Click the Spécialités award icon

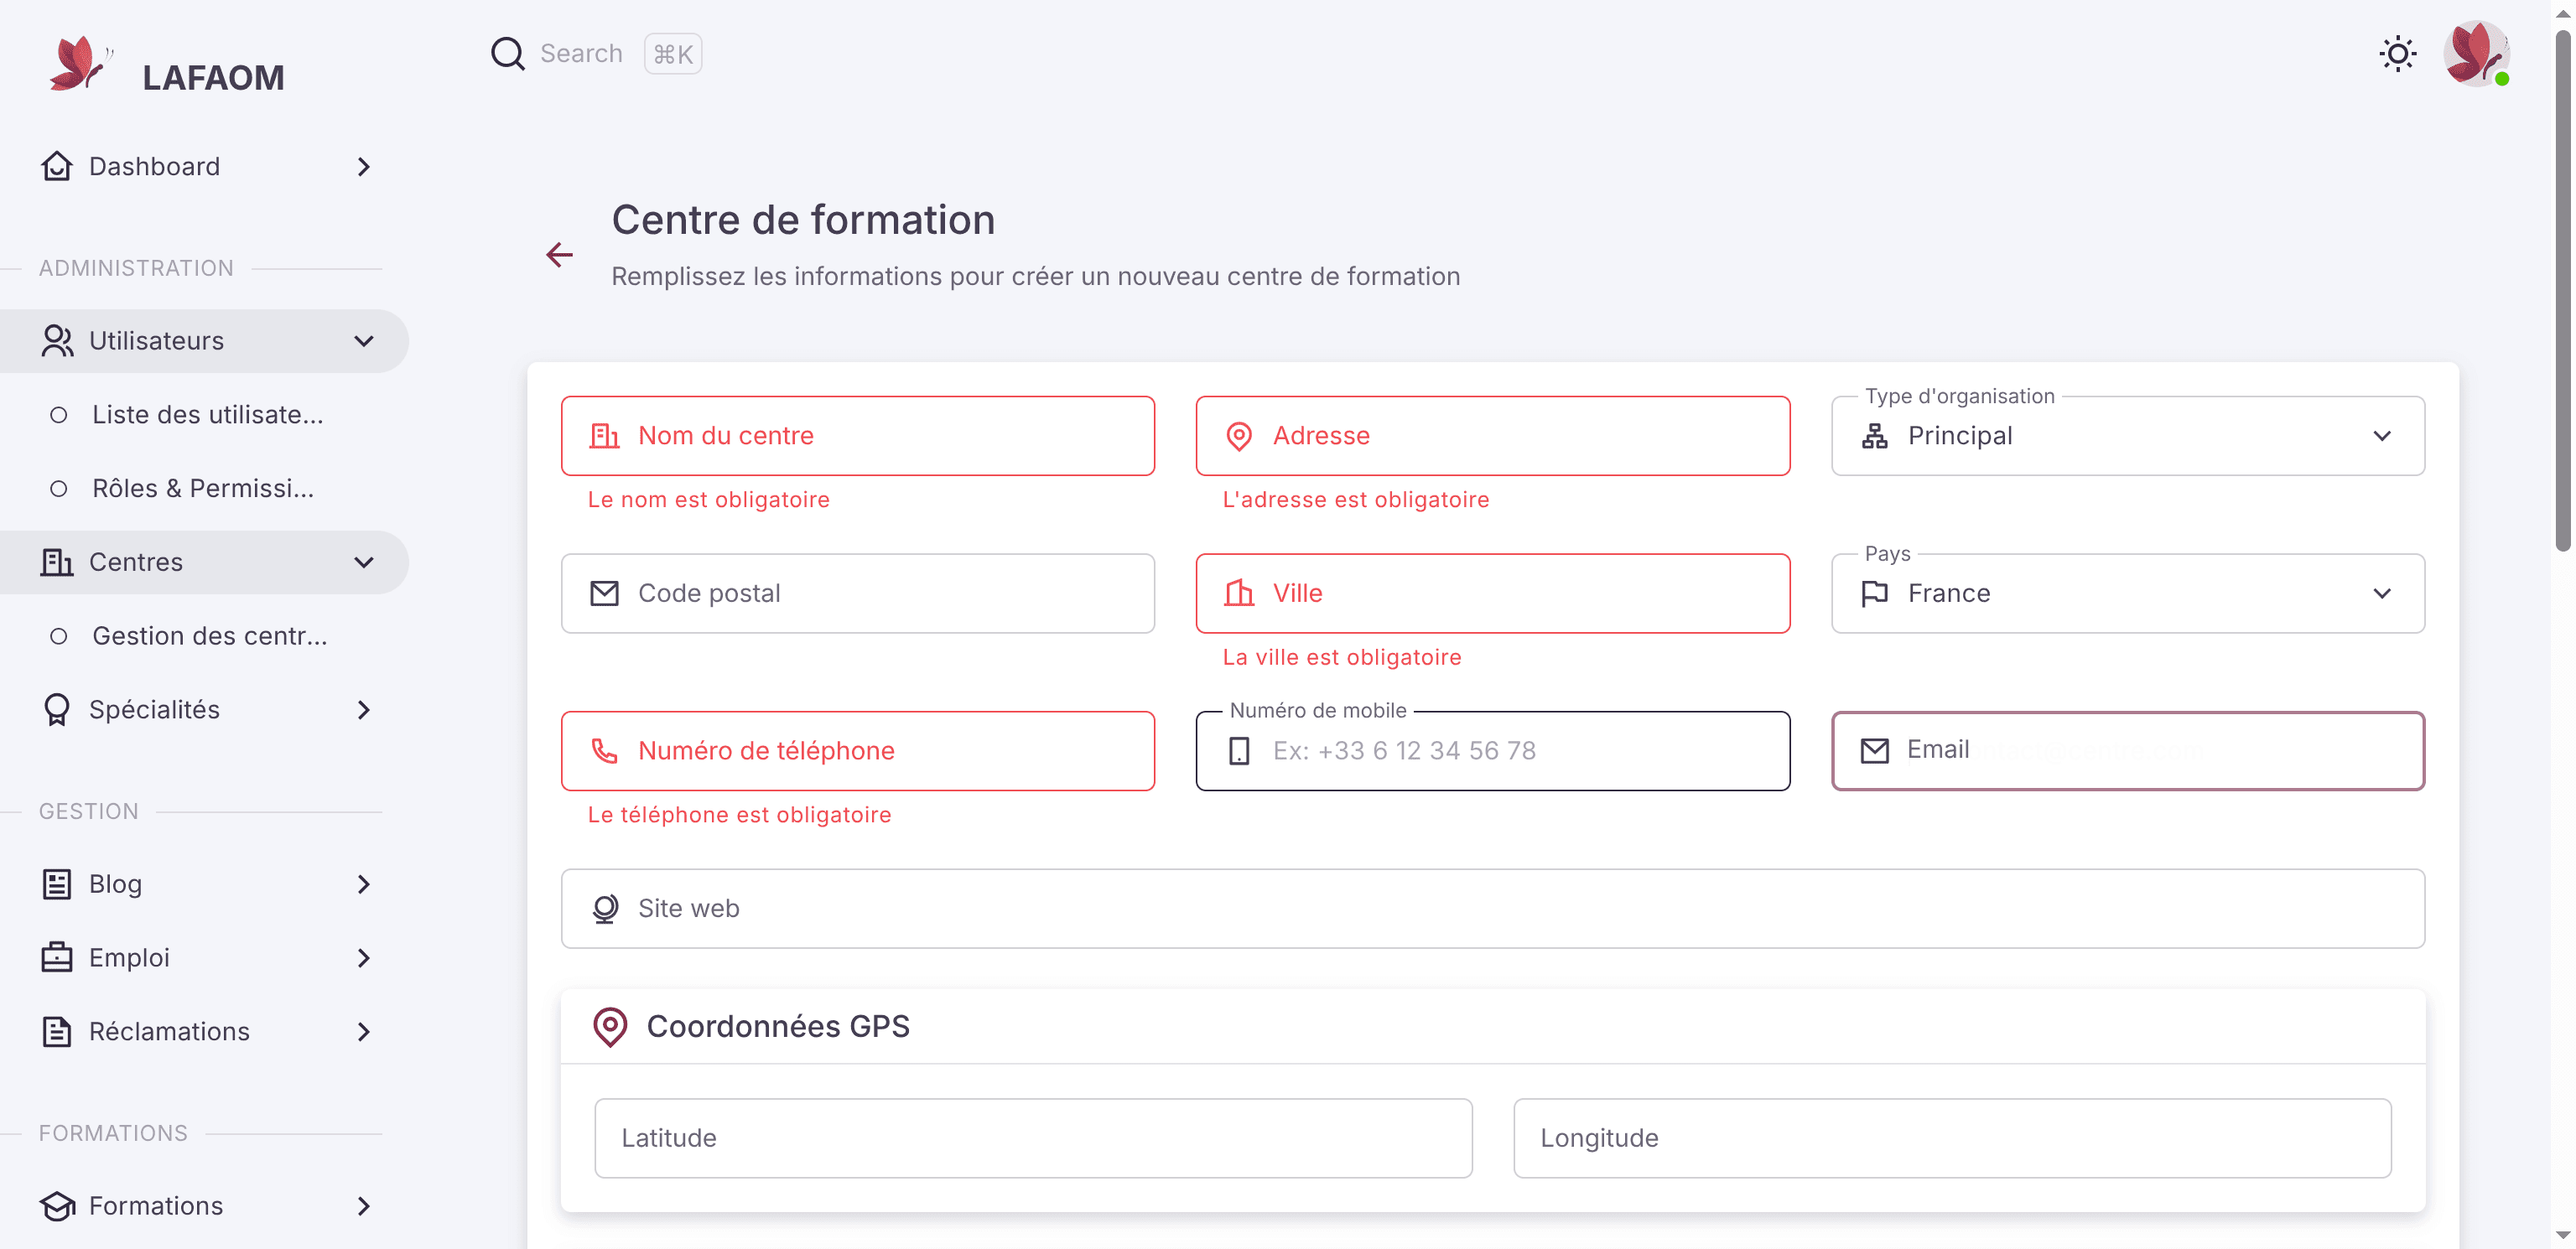point(57,710)
